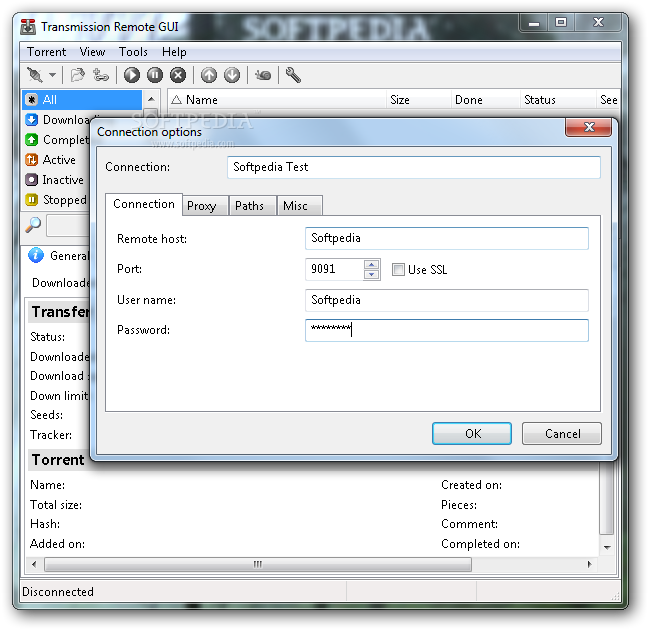Open the View menu

click(92, 52)
